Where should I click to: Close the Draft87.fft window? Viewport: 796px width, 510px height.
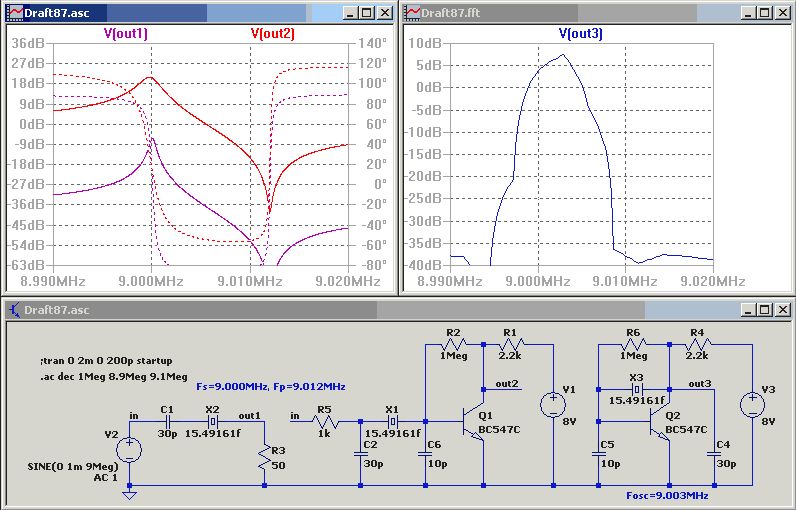coord(782,13)
